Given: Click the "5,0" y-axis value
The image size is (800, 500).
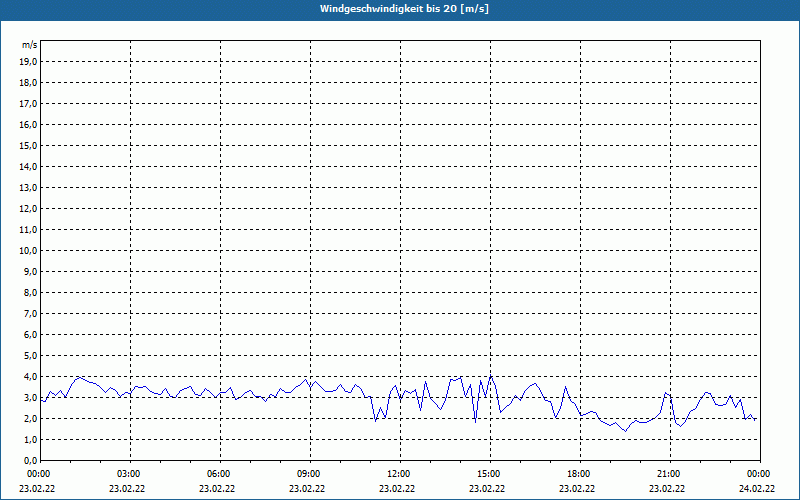Looking at the screenshot, I should pos(30,355).
